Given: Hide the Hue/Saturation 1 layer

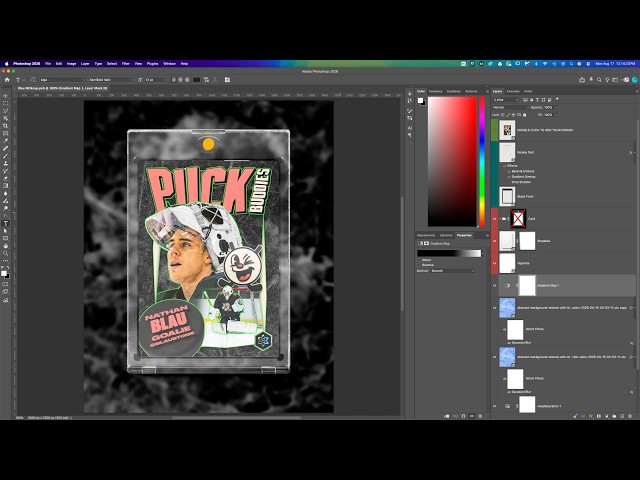Looking at the screenshot, I should pyautogui.click(x=494, y=406).
